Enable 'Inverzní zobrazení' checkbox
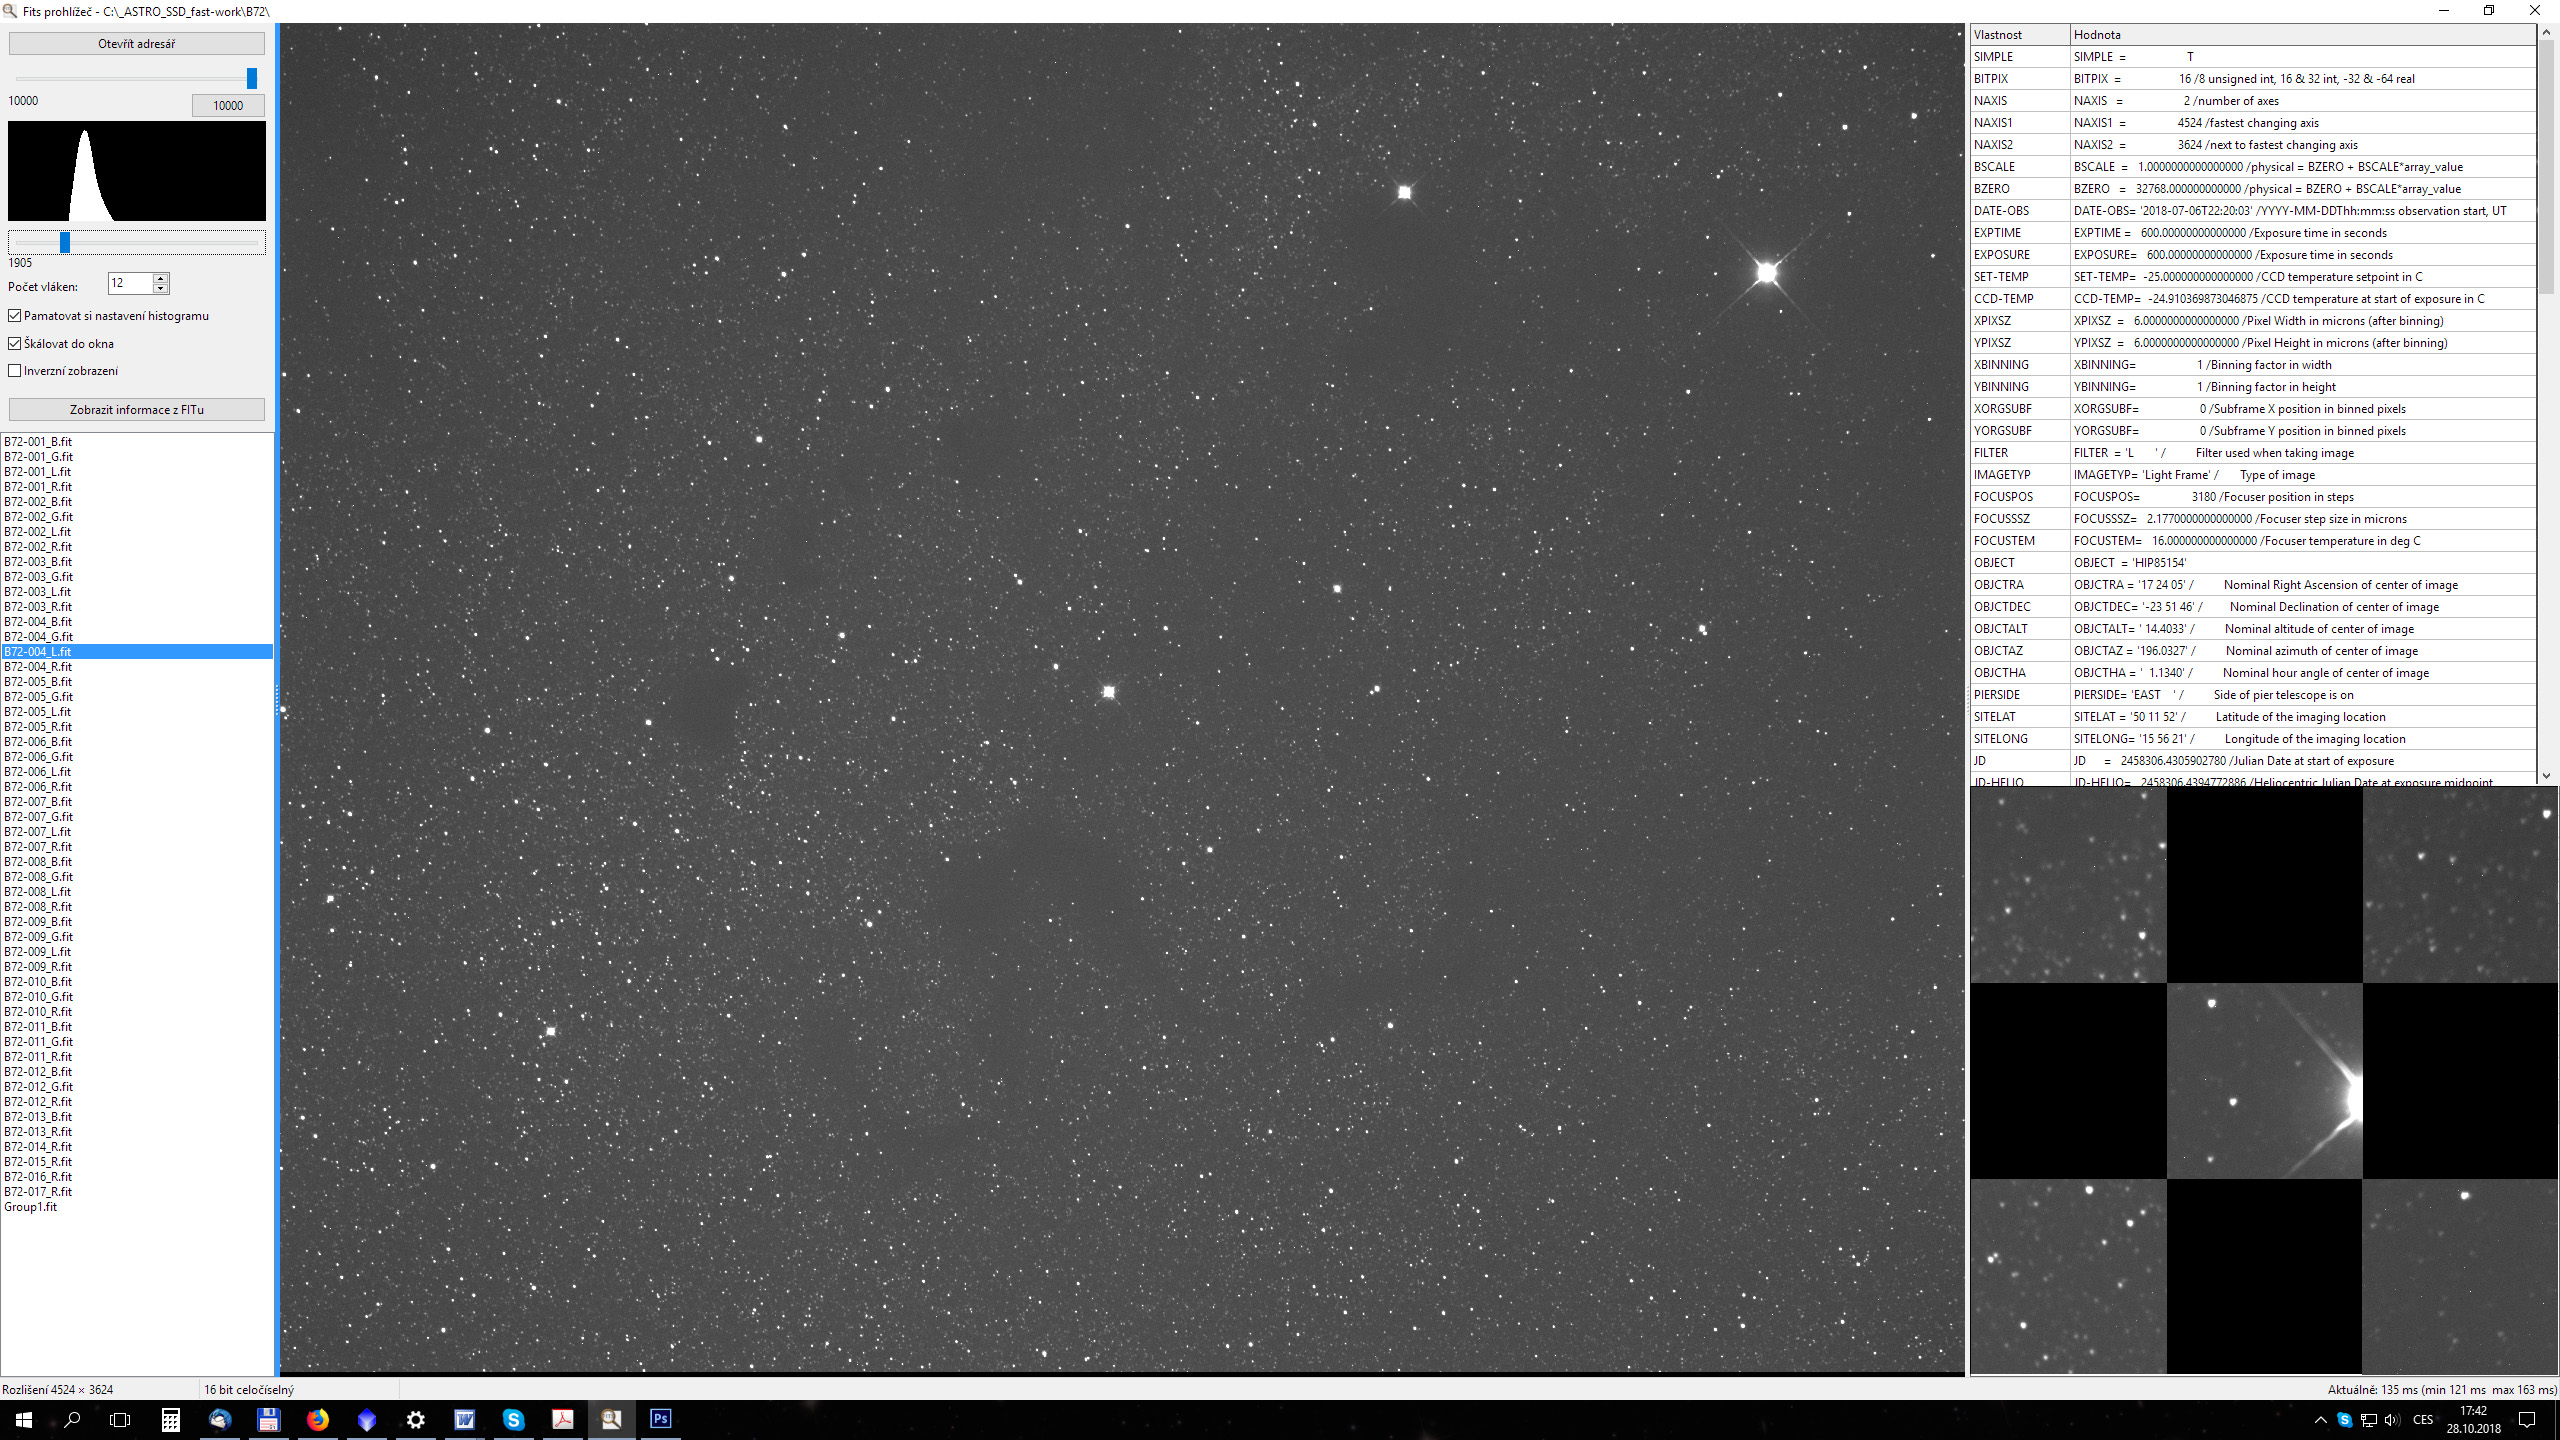The width and height of the screenshot is (2560, 1440). coord(15,371)
